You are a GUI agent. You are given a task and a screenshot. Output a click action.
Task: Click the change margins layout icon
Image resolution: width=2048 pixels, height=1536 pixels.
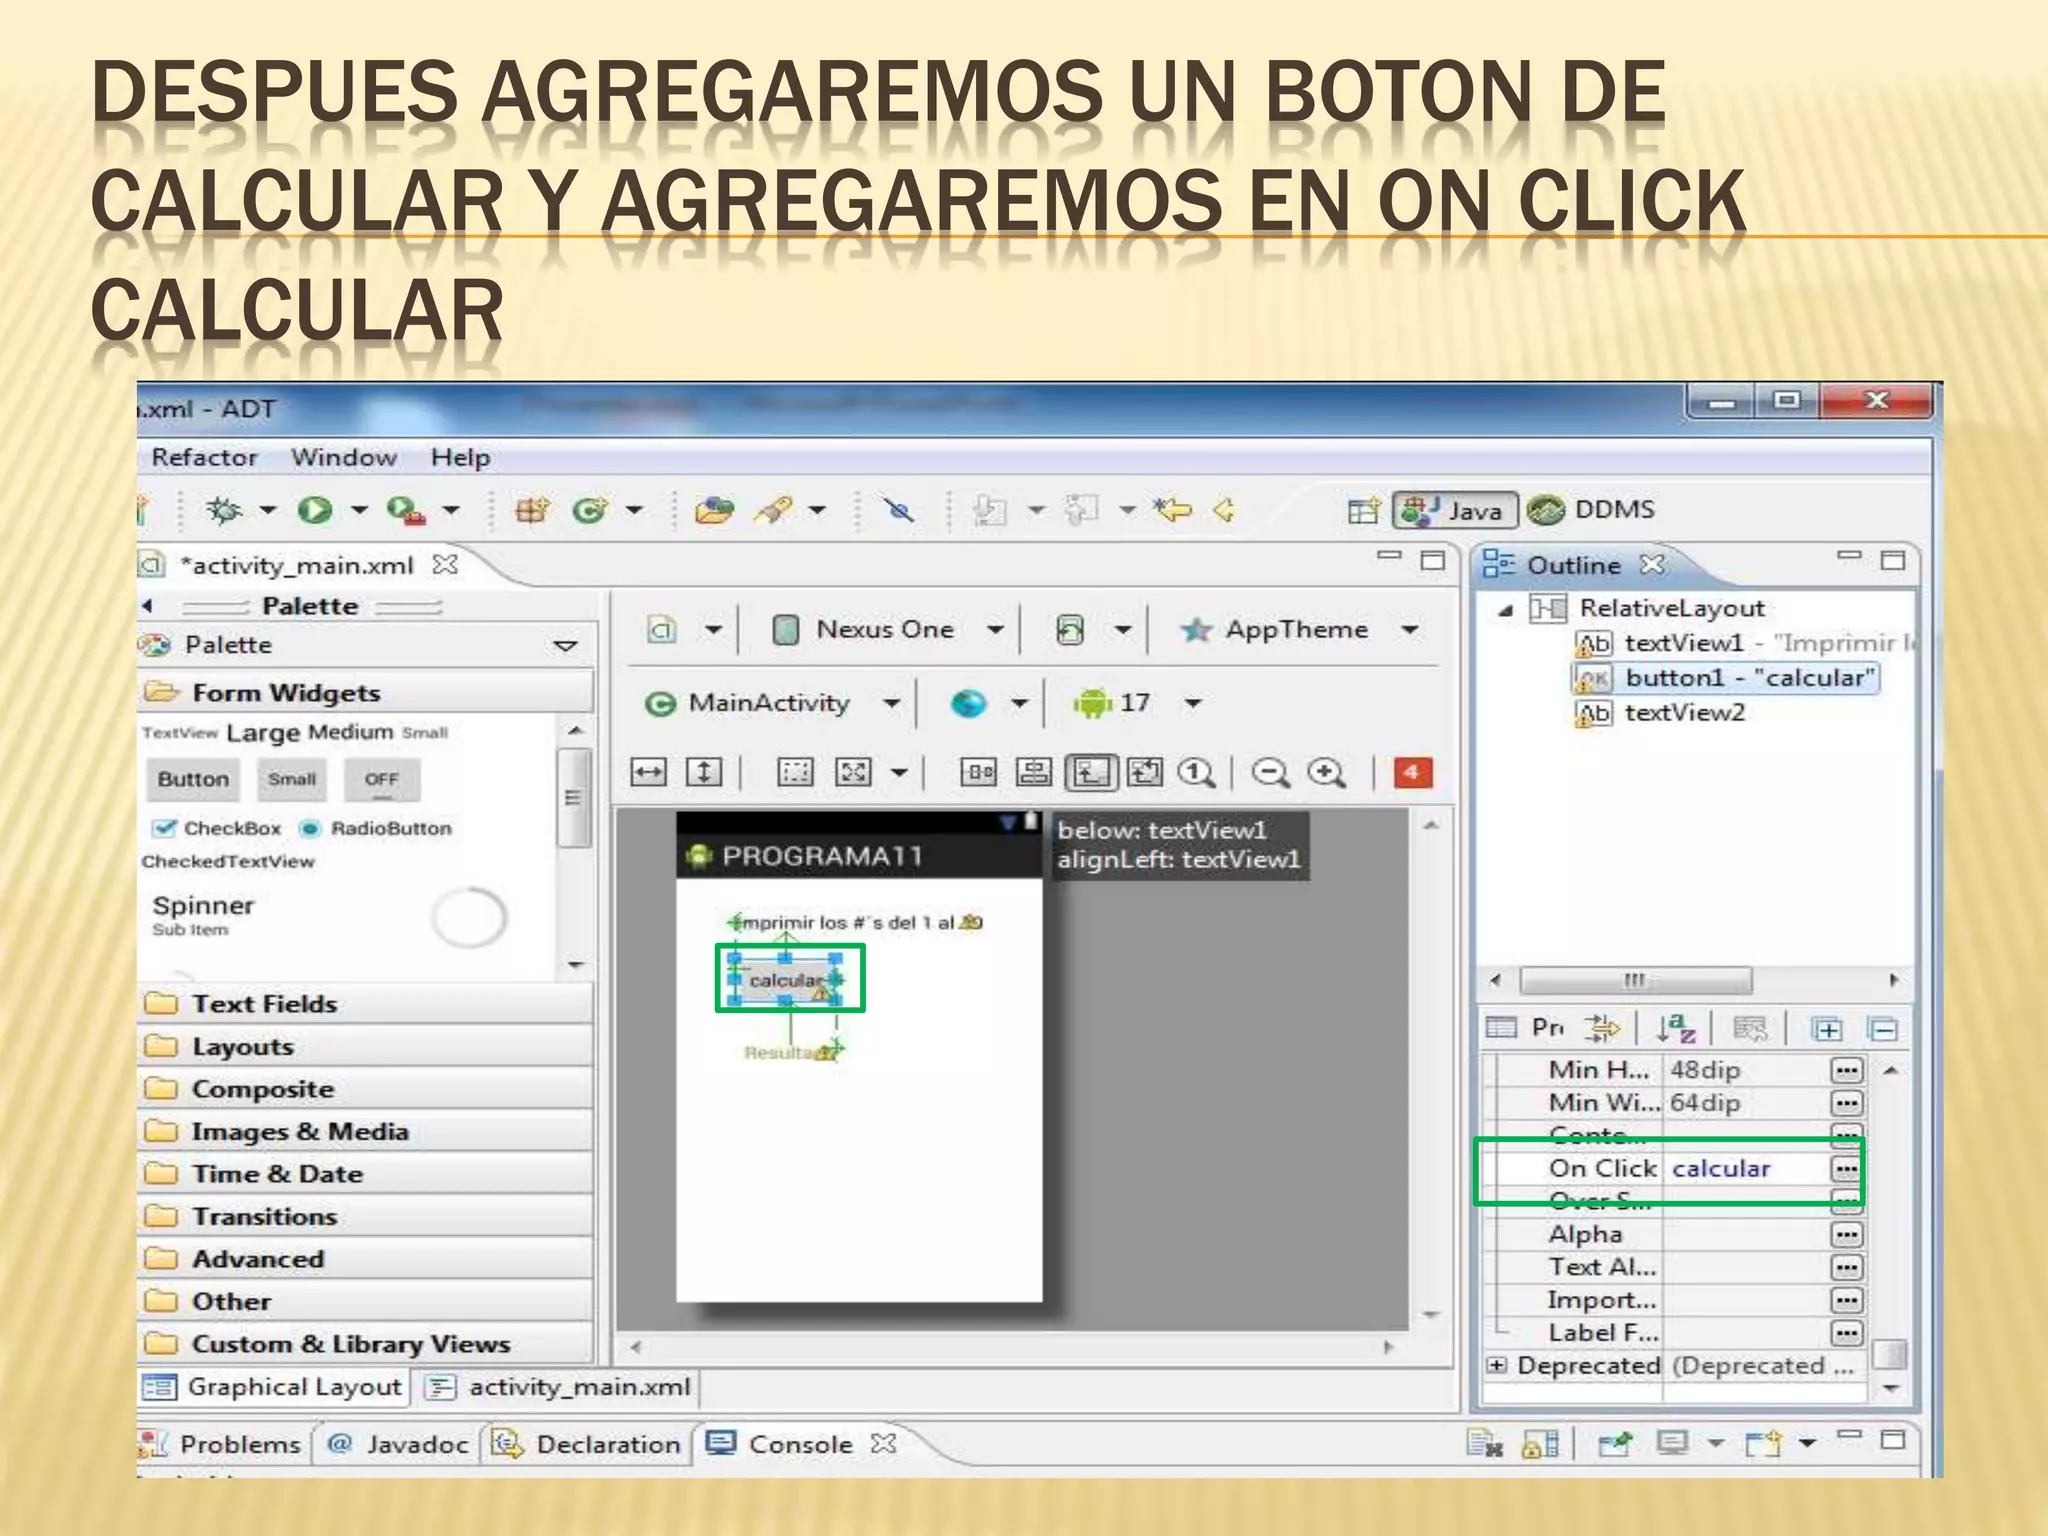click(796, 772)
